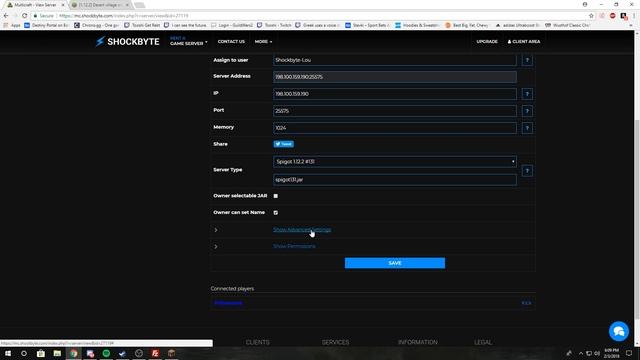Open the connected player name link
Image resolution: width=640 pixels, height=360 pixels.
pos(228,303)
